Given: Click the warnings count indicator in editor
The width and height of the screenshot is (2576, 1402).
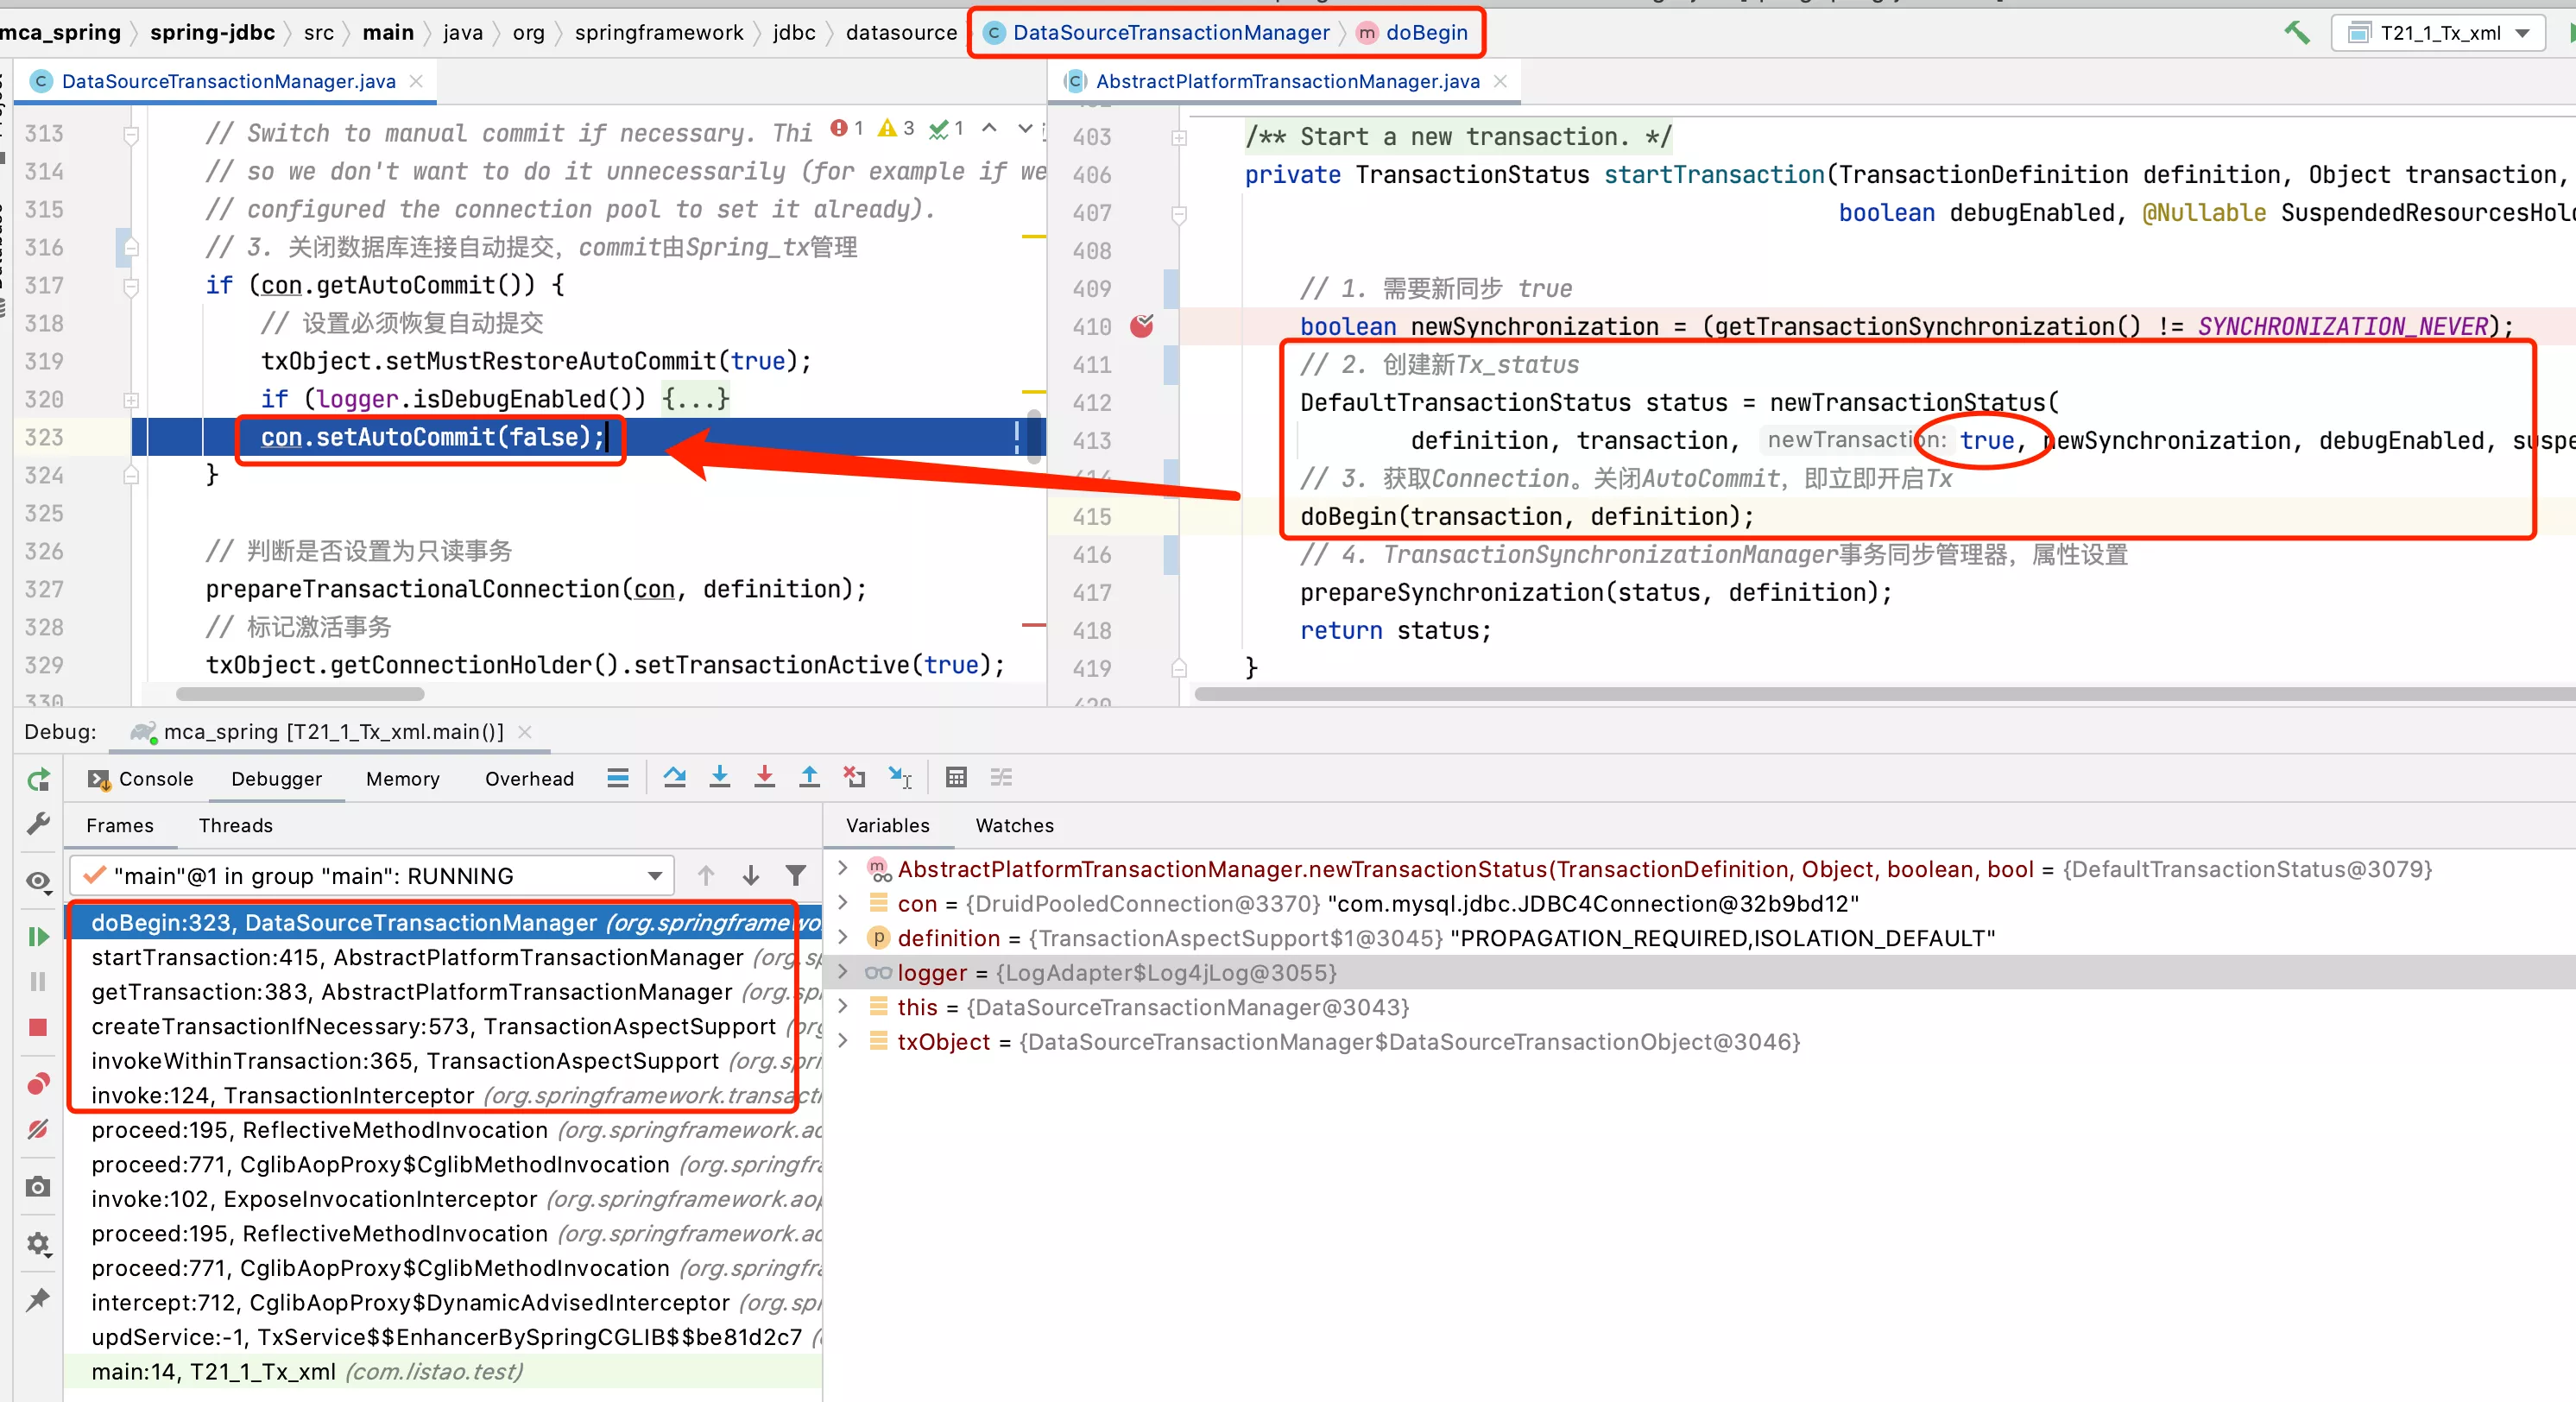Looking at the screenshot, I should point(896,128).
